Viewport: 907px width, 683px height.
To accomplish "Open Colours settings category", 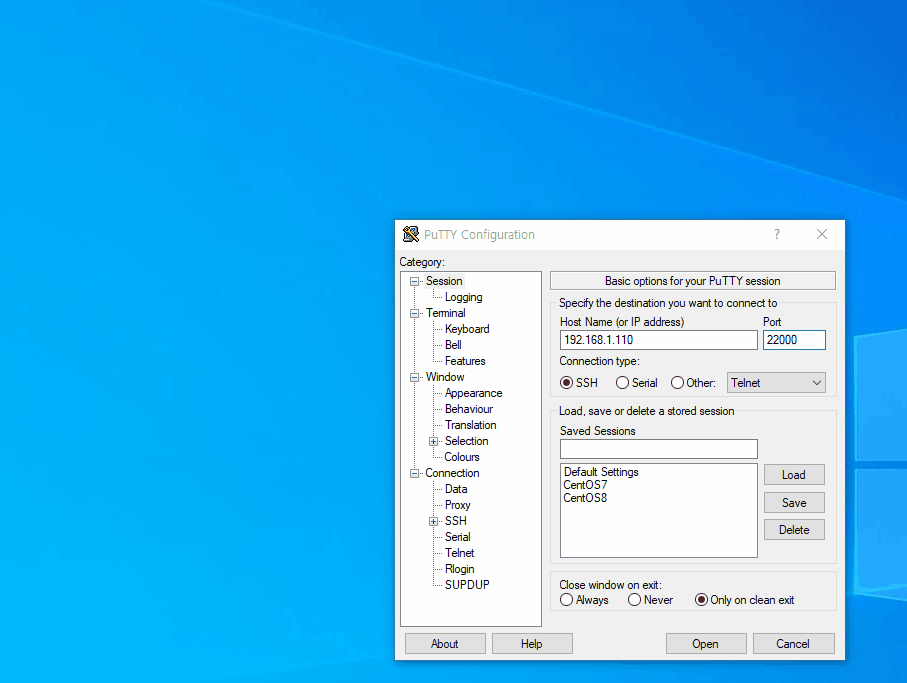I will pyautogui.click(x=462, y=457).
